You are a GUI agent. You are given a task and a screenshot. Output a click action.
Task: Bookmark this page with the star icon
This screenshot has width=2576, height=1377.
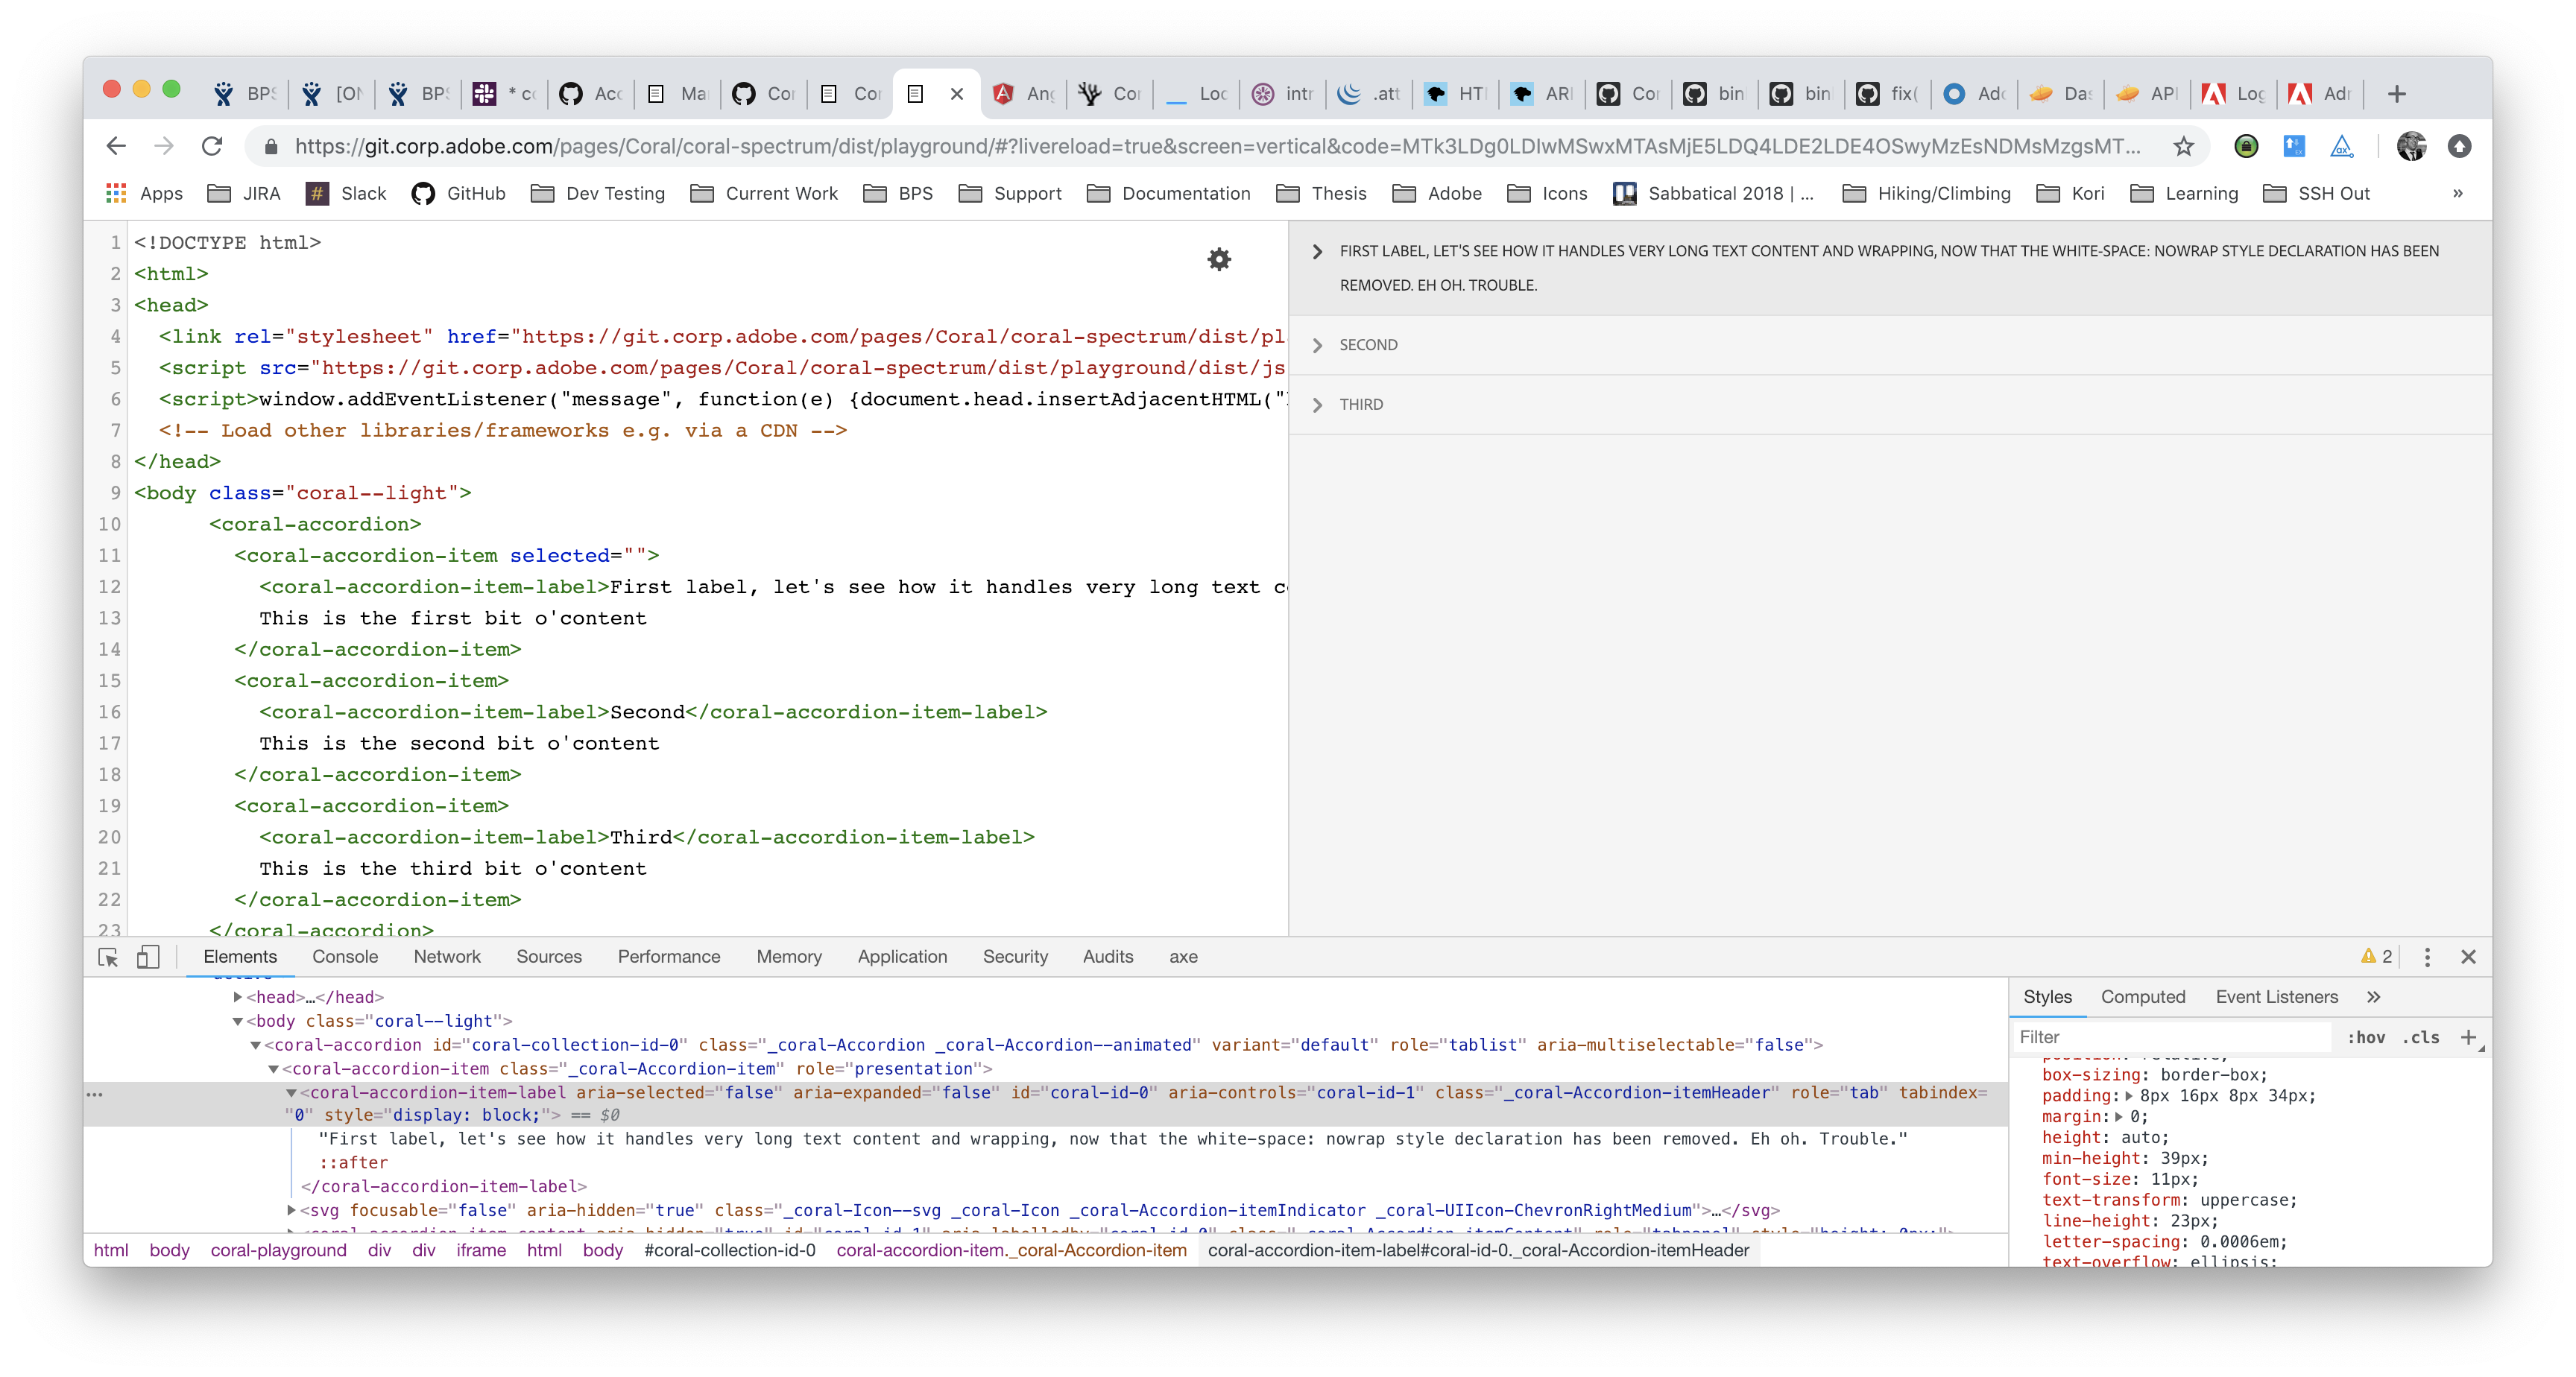[2183, 147]
